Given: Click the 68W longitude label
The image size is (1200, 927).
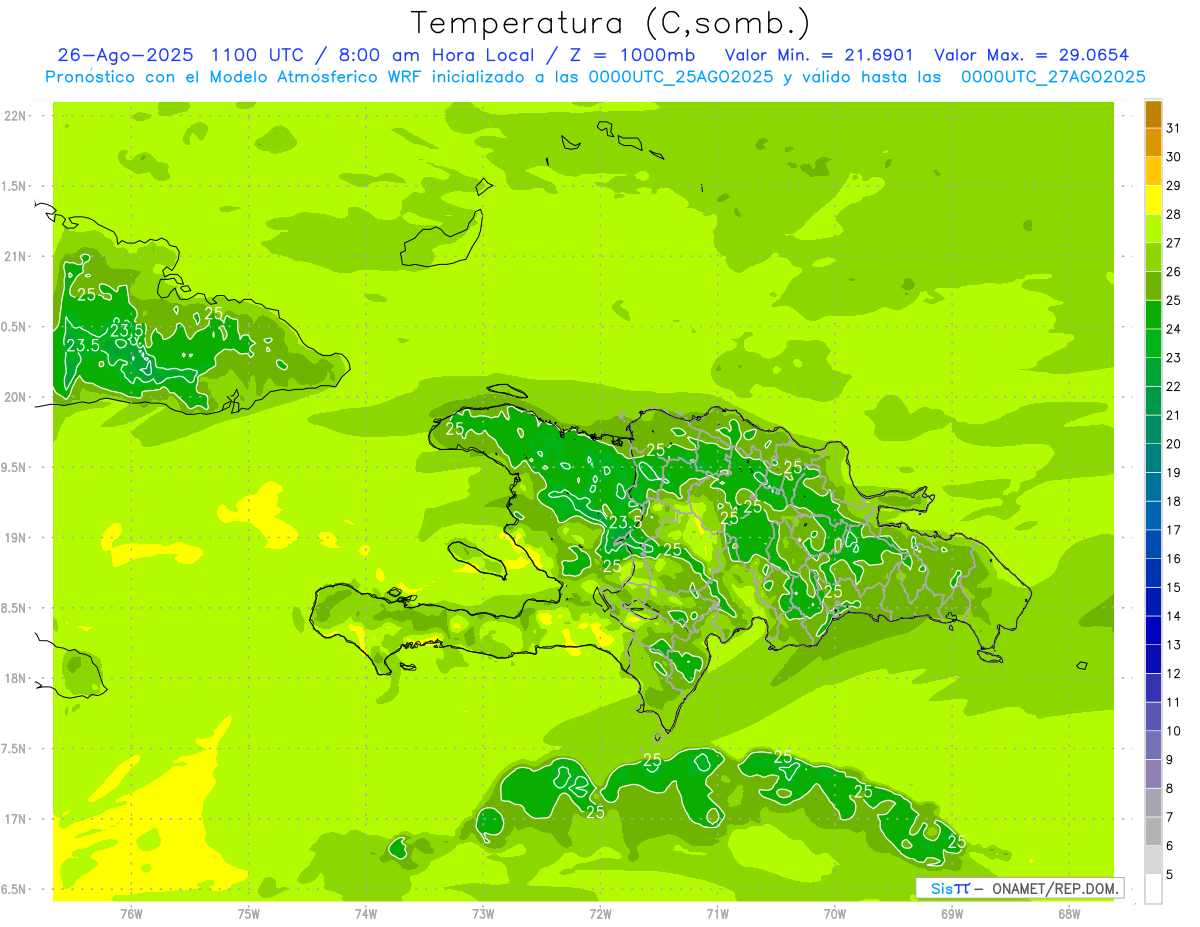Looking at the screenshot, I should [x=1069, y=913].
